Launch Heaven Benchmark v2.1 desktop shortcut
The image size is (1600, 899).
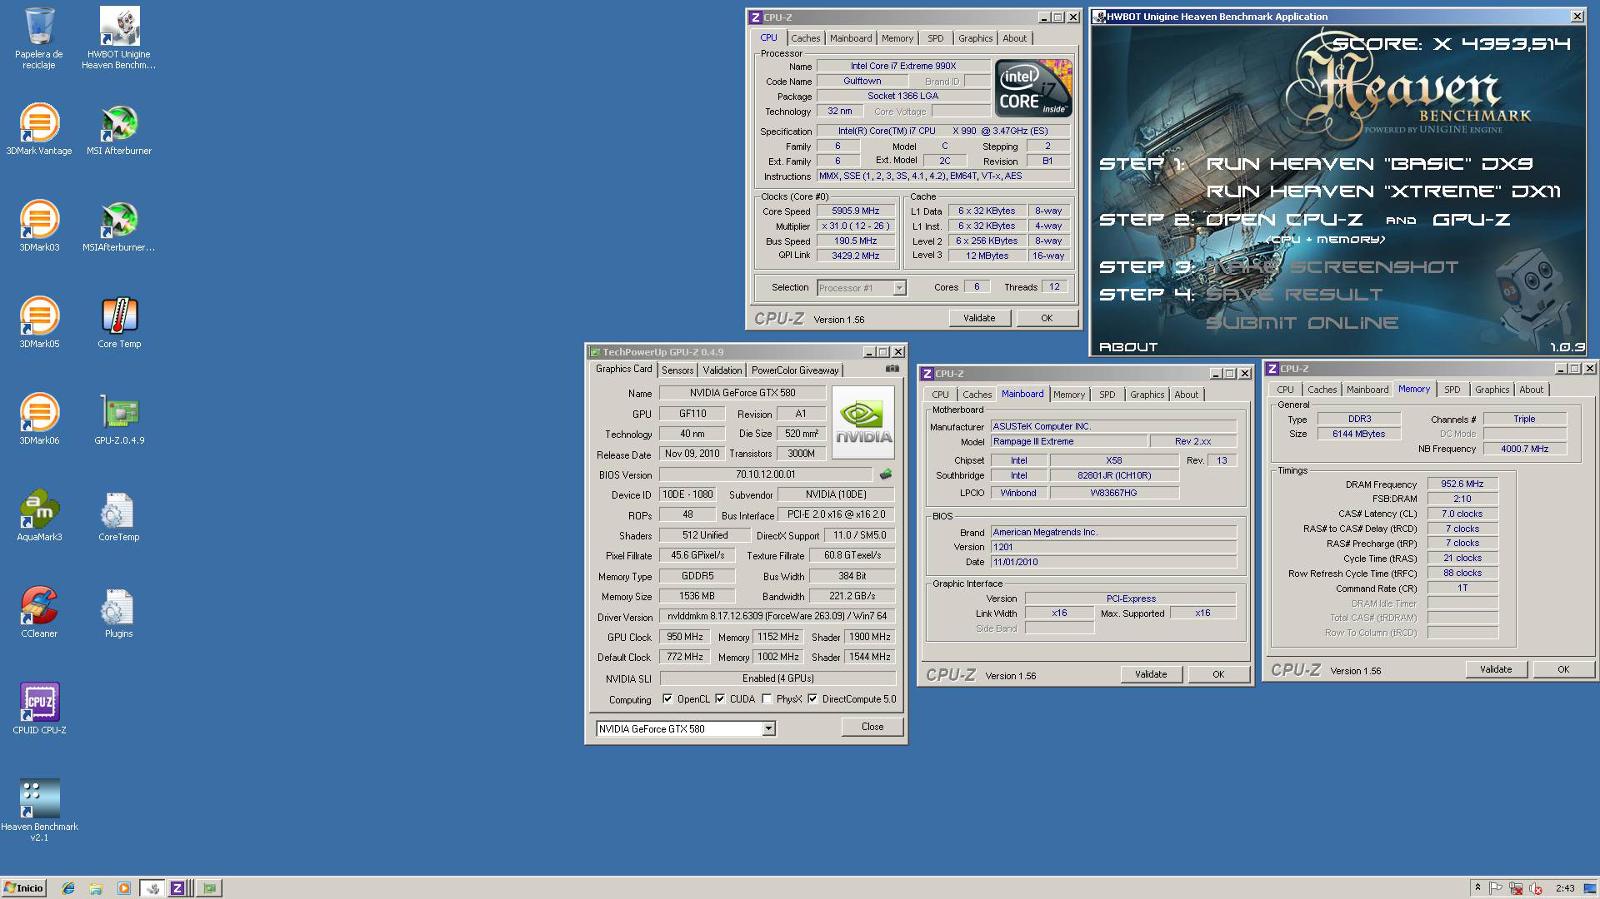(x=39, y=810)
